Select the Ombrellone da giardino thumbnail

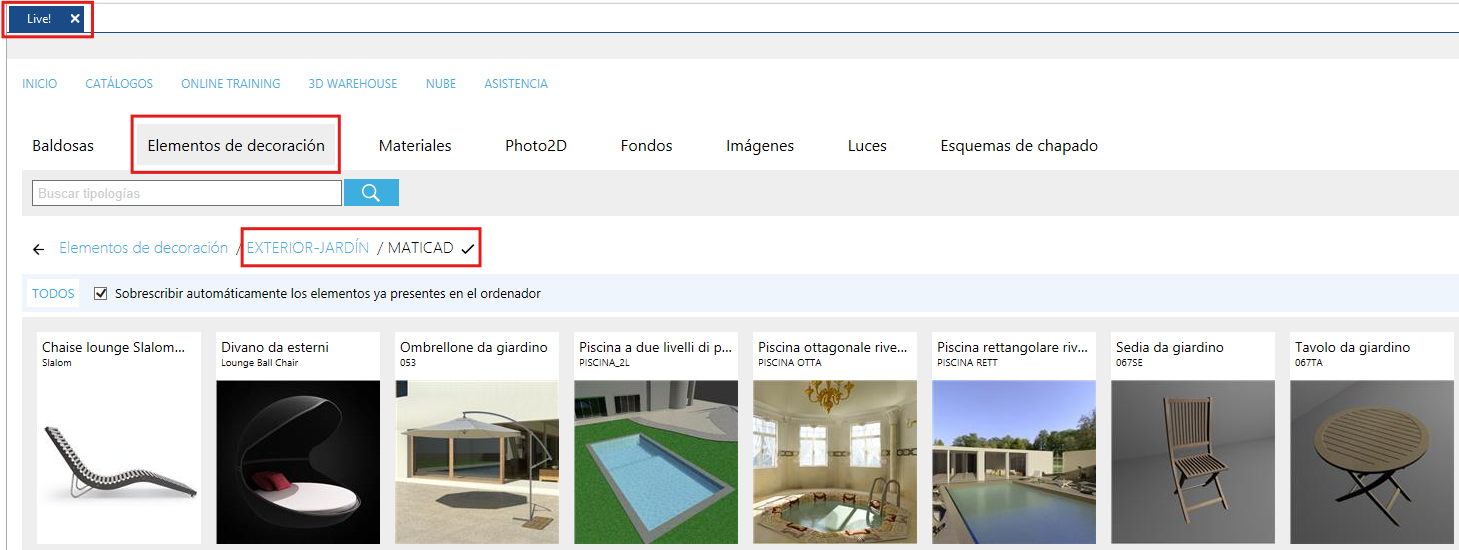477,438
